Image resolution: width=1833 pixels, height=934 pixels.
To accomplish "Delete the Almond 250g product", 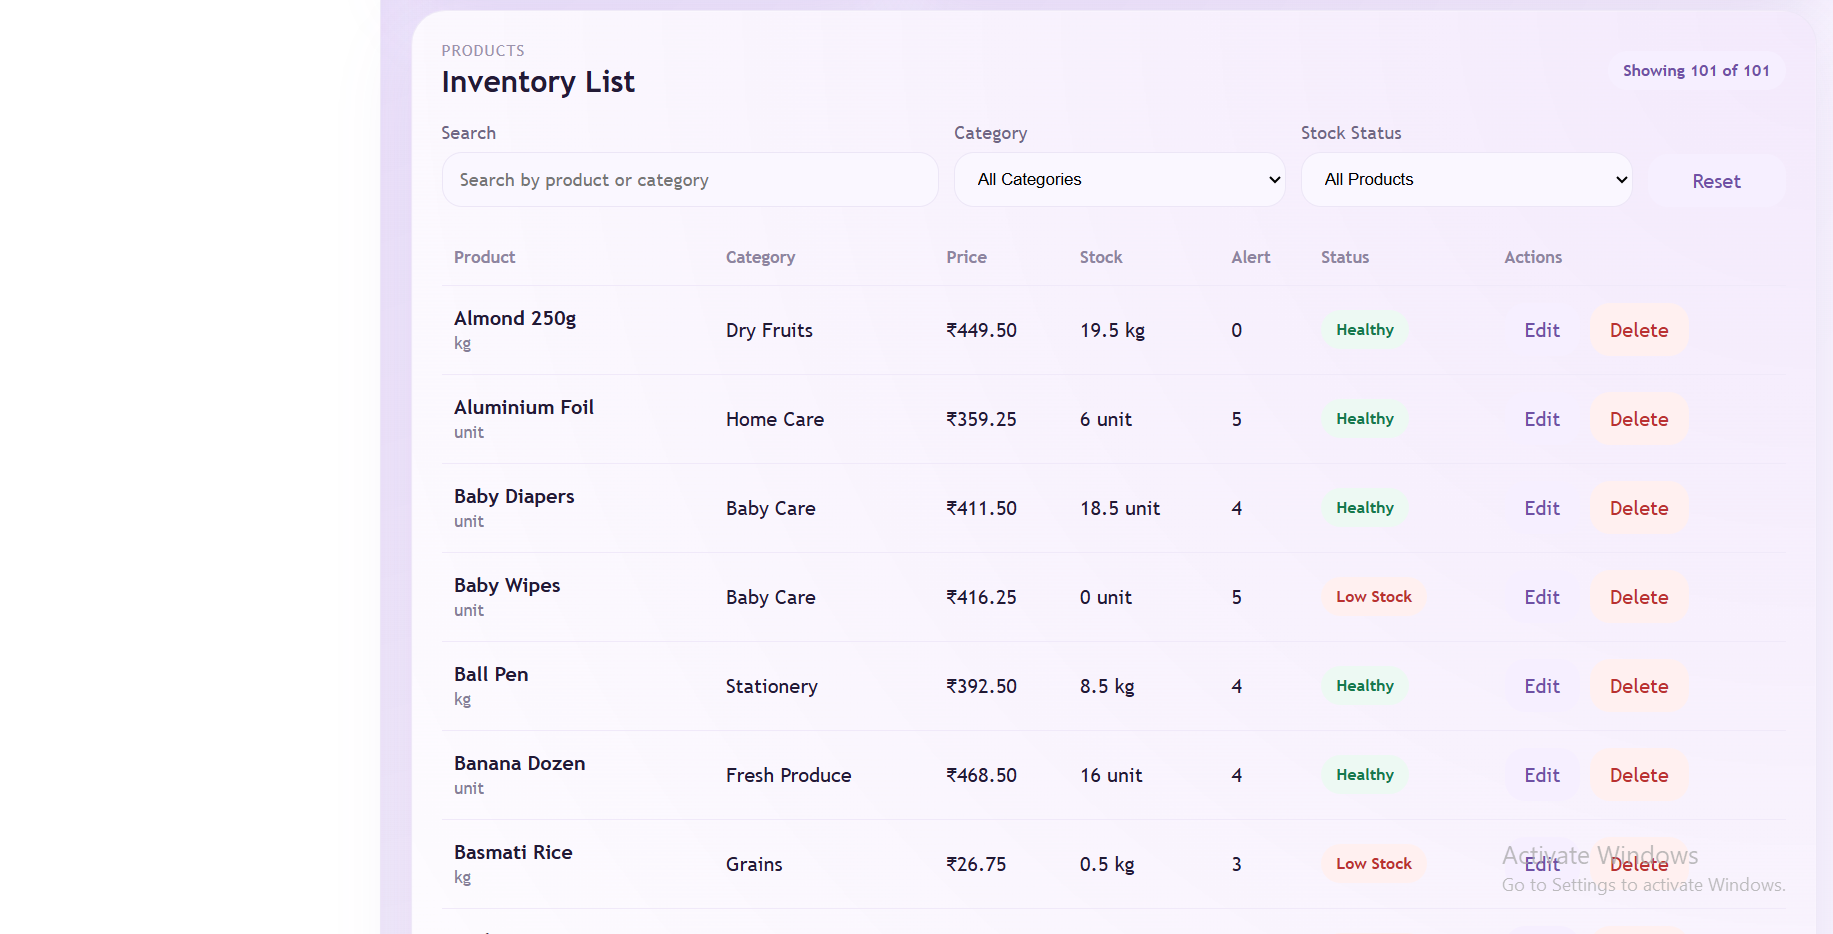I will 1639,330.
